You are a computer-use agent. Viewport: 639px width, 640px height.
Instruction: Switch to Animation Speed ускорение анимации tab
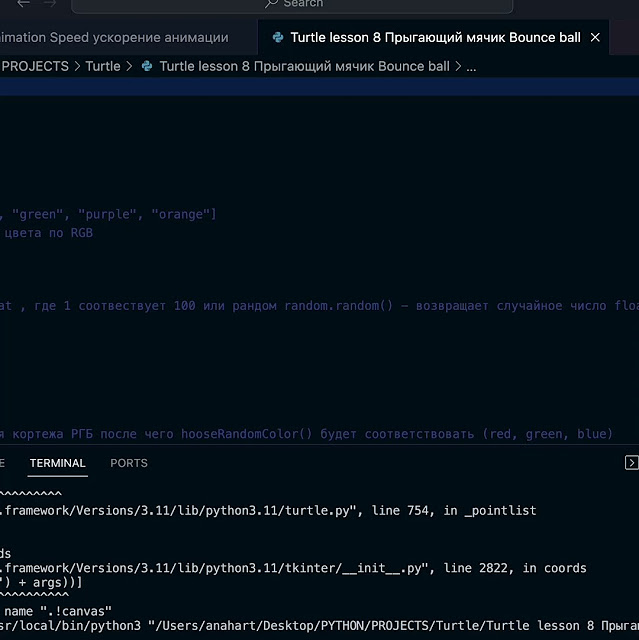(x=114, y=38)
